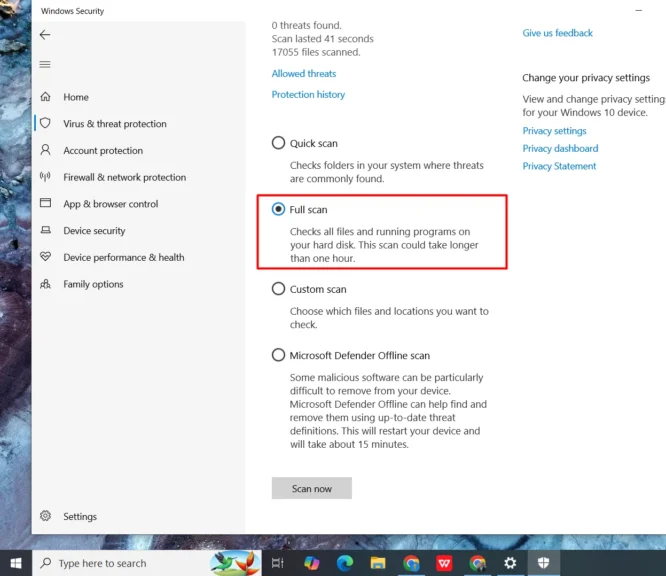
Task: Open File Explorer from taskbar
Action: pos(378,563)
